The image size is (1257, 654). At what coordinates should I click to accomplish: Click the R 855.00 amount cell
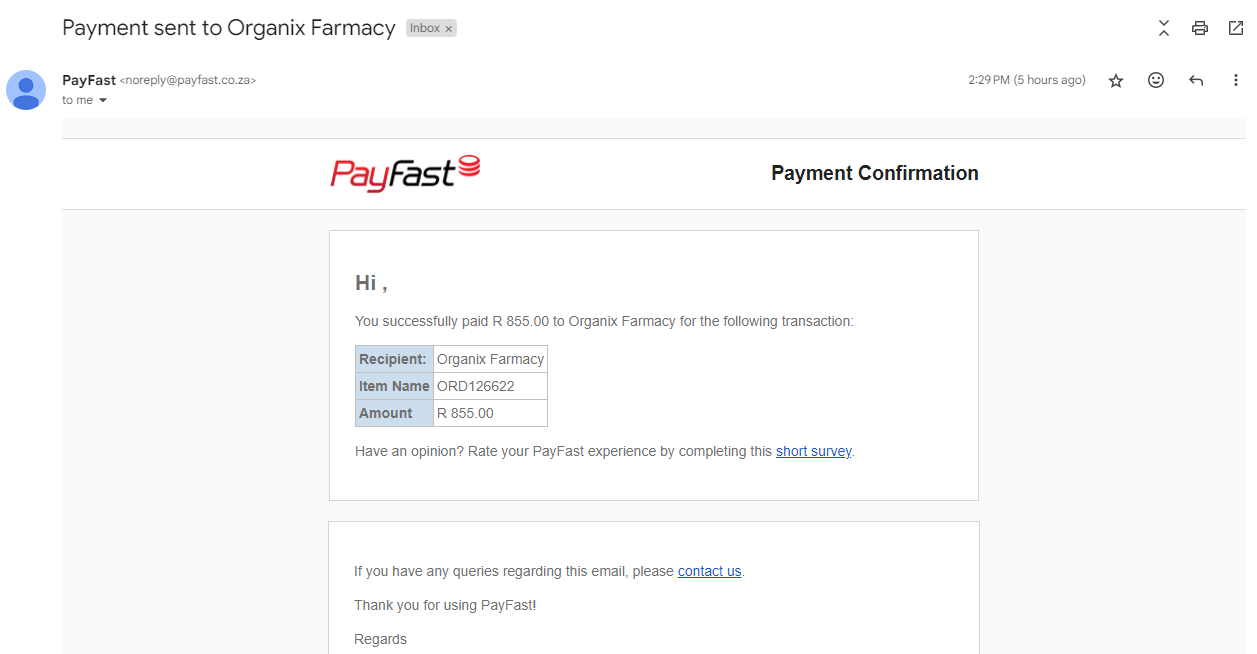(490, 413)
